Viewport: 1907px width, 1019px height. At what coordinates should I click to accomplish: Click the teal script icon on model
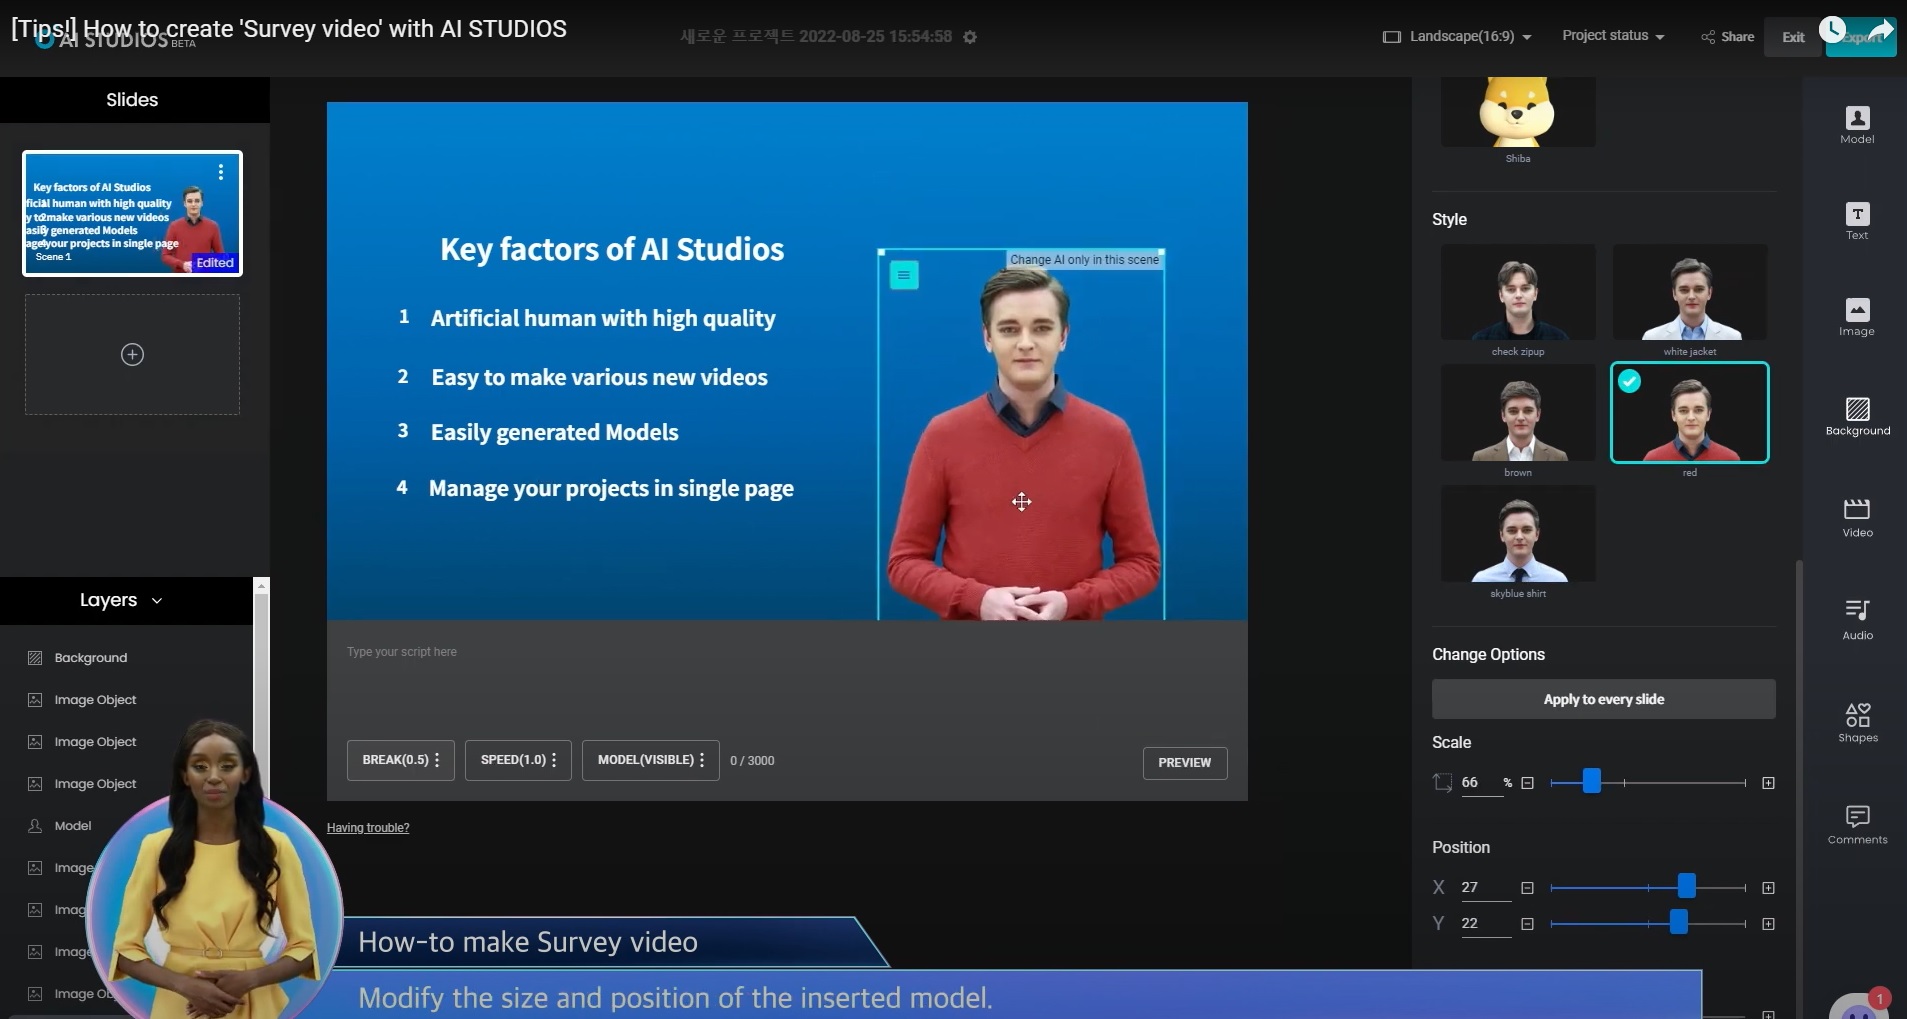(904, 275)
